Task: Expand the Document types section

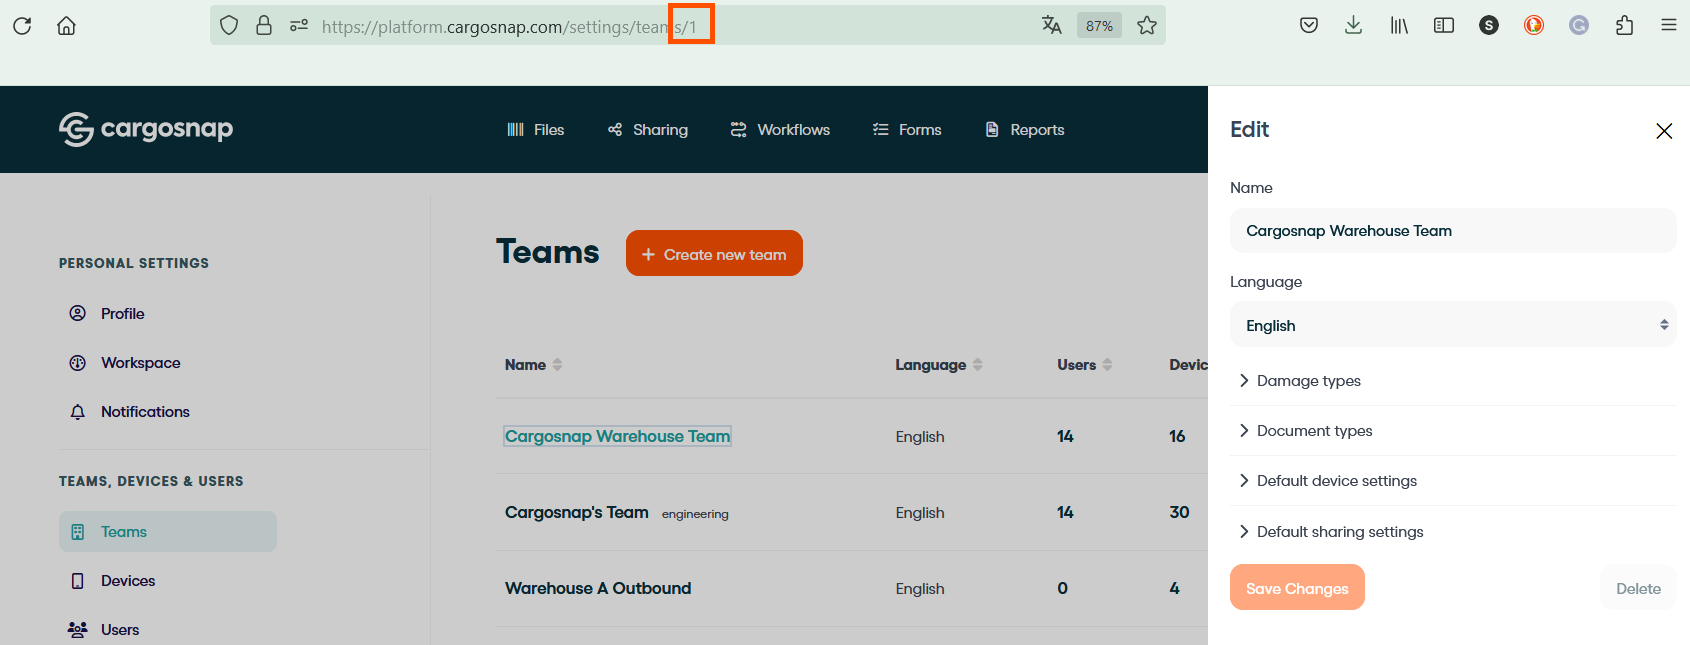Action: 1453,431
